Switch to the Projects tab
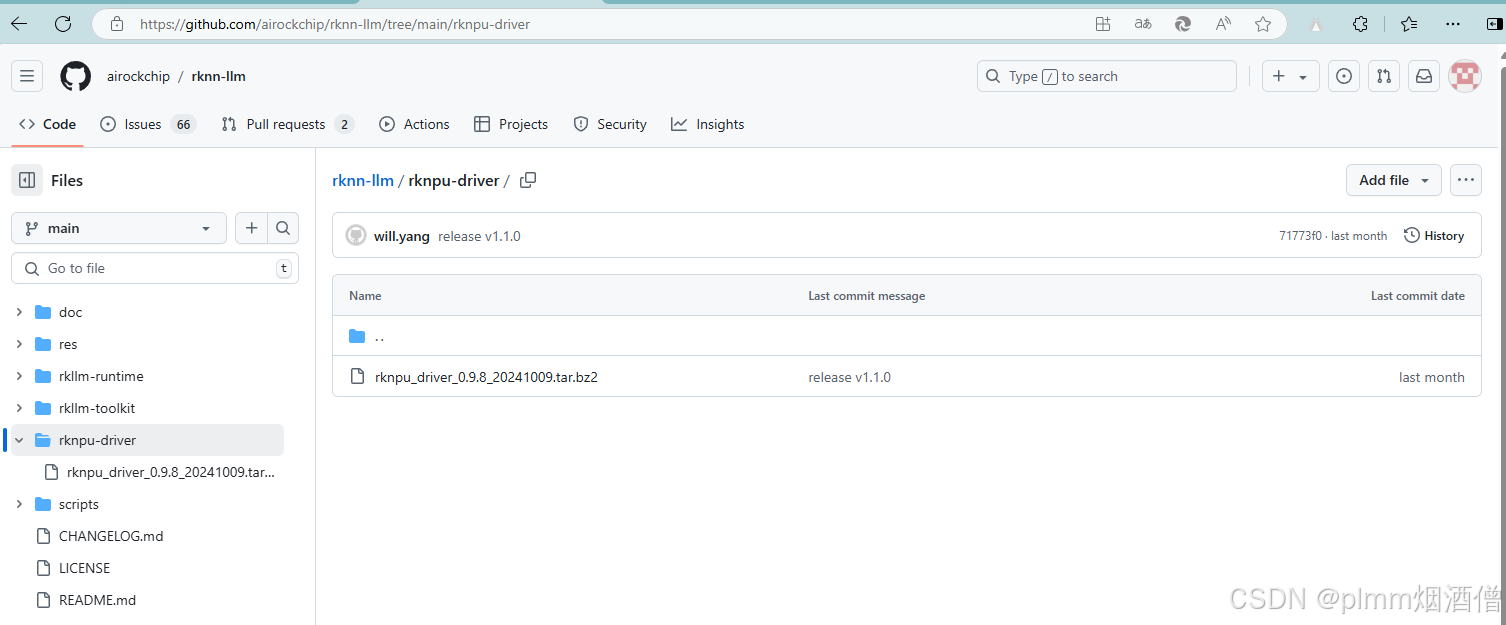Screen dimensions: 1506x625 [511, 124]
